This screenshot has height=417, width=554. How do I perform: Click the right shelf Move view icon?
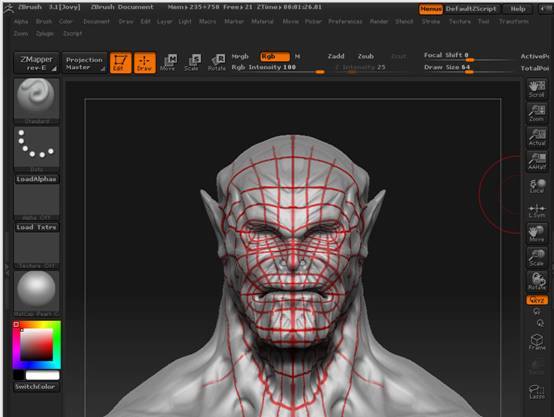(537, 233)
